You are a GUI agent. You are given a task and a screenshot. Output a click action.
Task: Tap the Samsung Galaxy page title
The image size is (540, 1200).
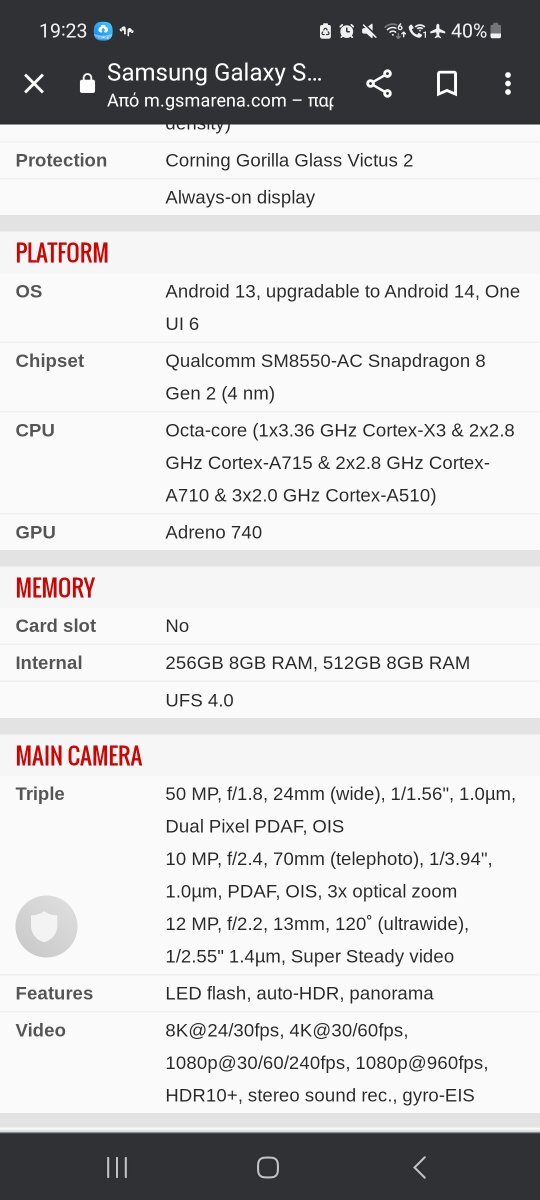tap(215, 72)
